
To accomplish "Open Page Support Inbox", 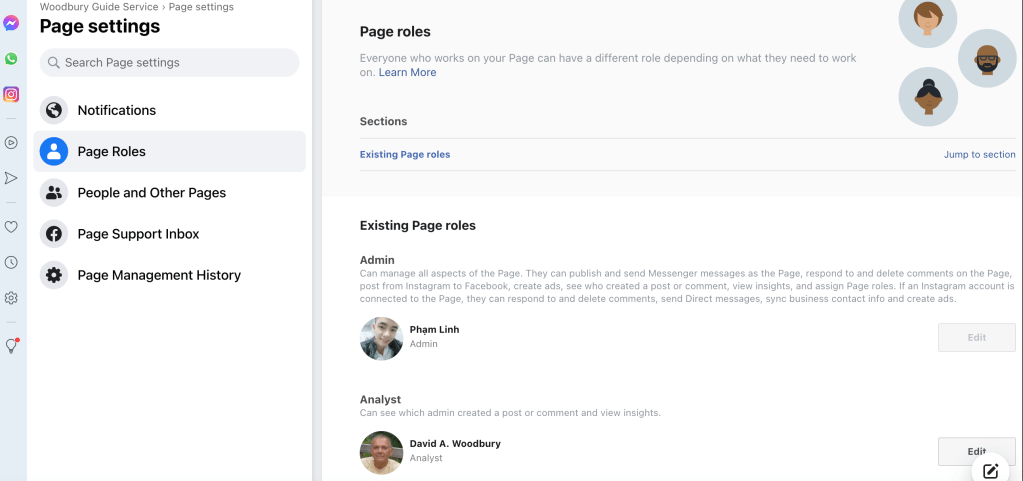I will coord(138,234).
